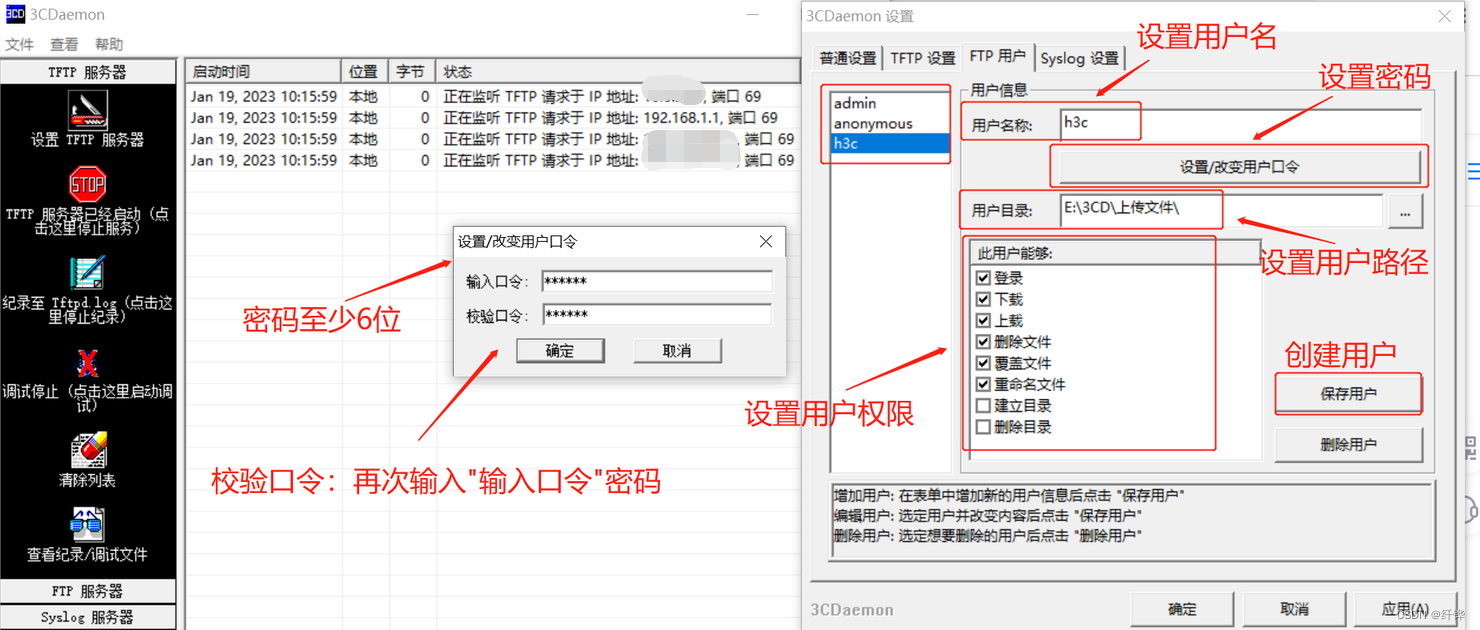Click the 位置 column header

(364, 72)
